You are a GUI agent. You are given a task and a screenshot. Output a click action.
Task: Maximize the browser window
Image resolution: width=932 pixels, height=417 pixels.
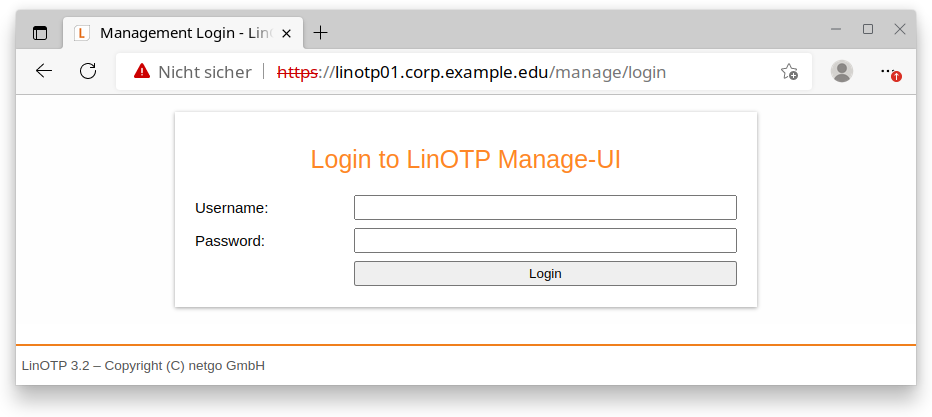867,30
